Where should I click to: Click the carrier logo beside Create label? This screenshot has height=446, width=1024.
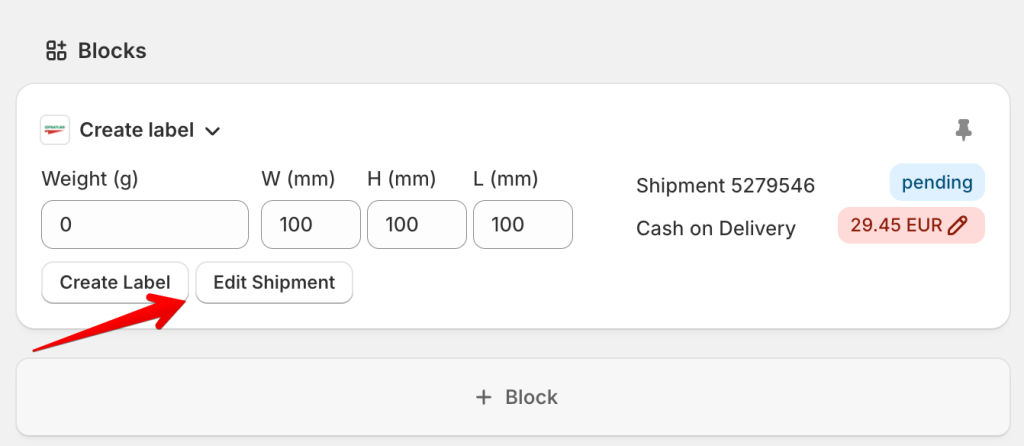(x=54, y=130)
